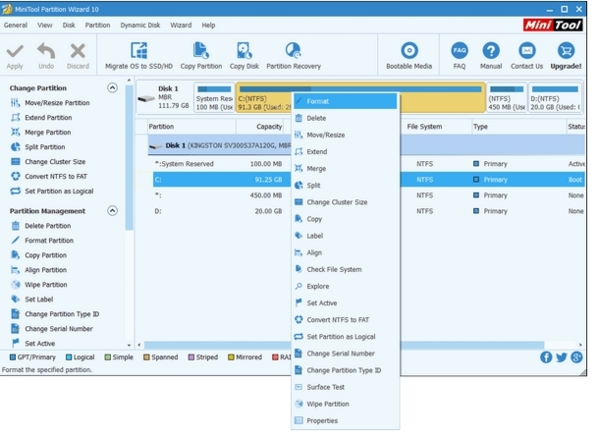Select Copy Partition in sidebar list

tap(39, 255)
